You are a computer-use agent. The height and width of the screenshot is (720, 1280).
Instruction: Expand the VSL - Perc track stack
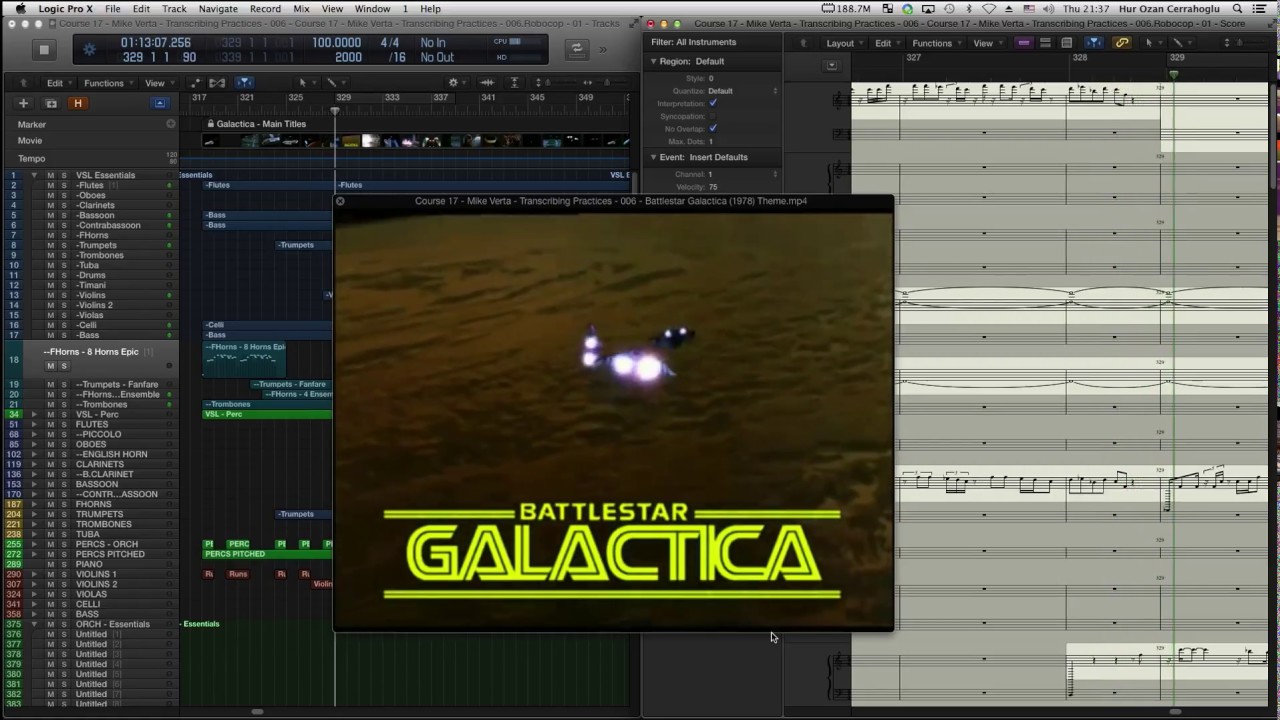(34, 414)
